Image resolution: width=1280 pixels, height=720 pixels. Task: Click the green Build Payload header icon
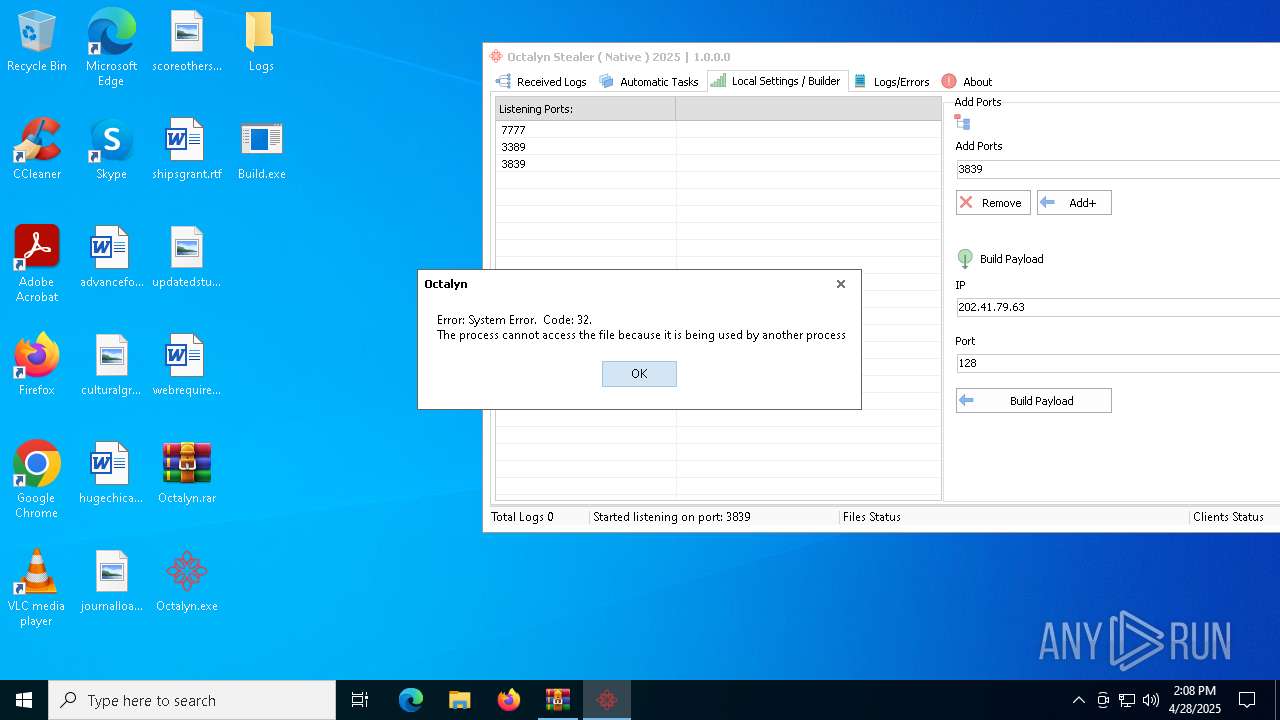click(965, 259)
